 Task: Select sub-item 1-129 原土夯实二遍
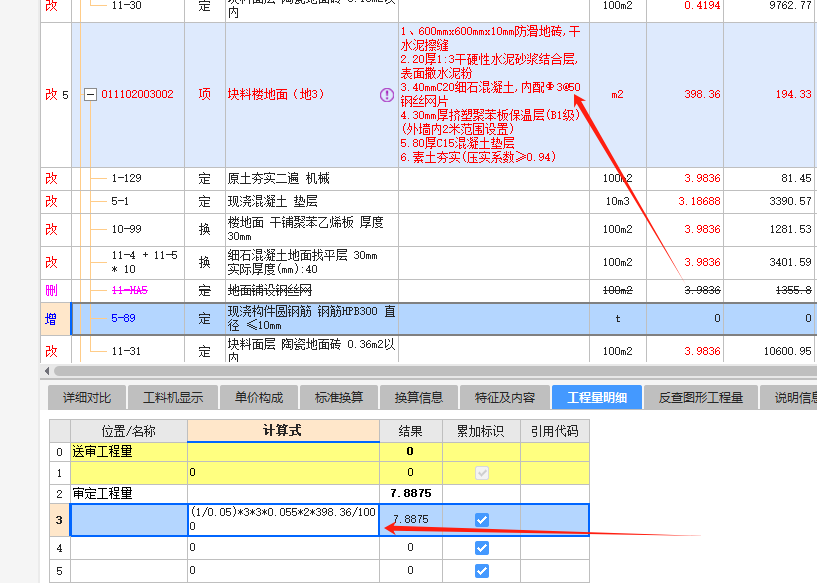127,179
